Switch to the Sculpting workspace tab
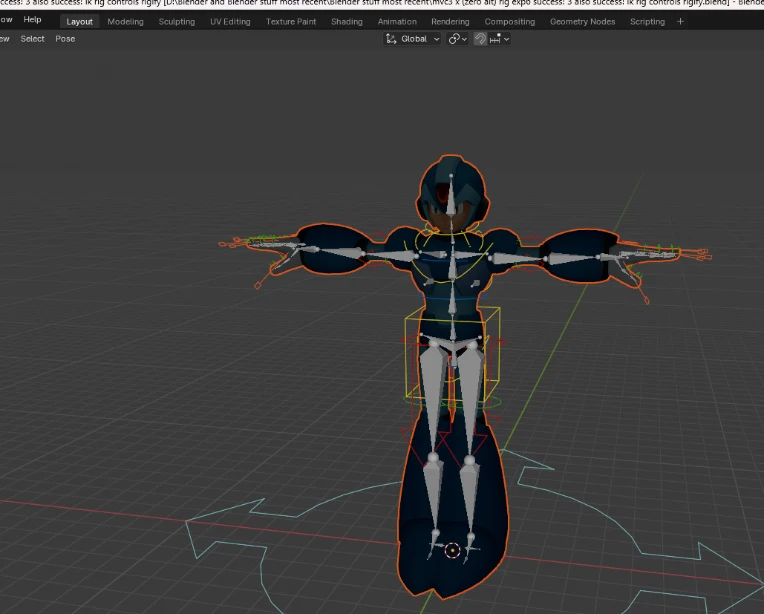The width and height of the screenshot is (764, 614). pyautogui.click(x=176, y=21)
